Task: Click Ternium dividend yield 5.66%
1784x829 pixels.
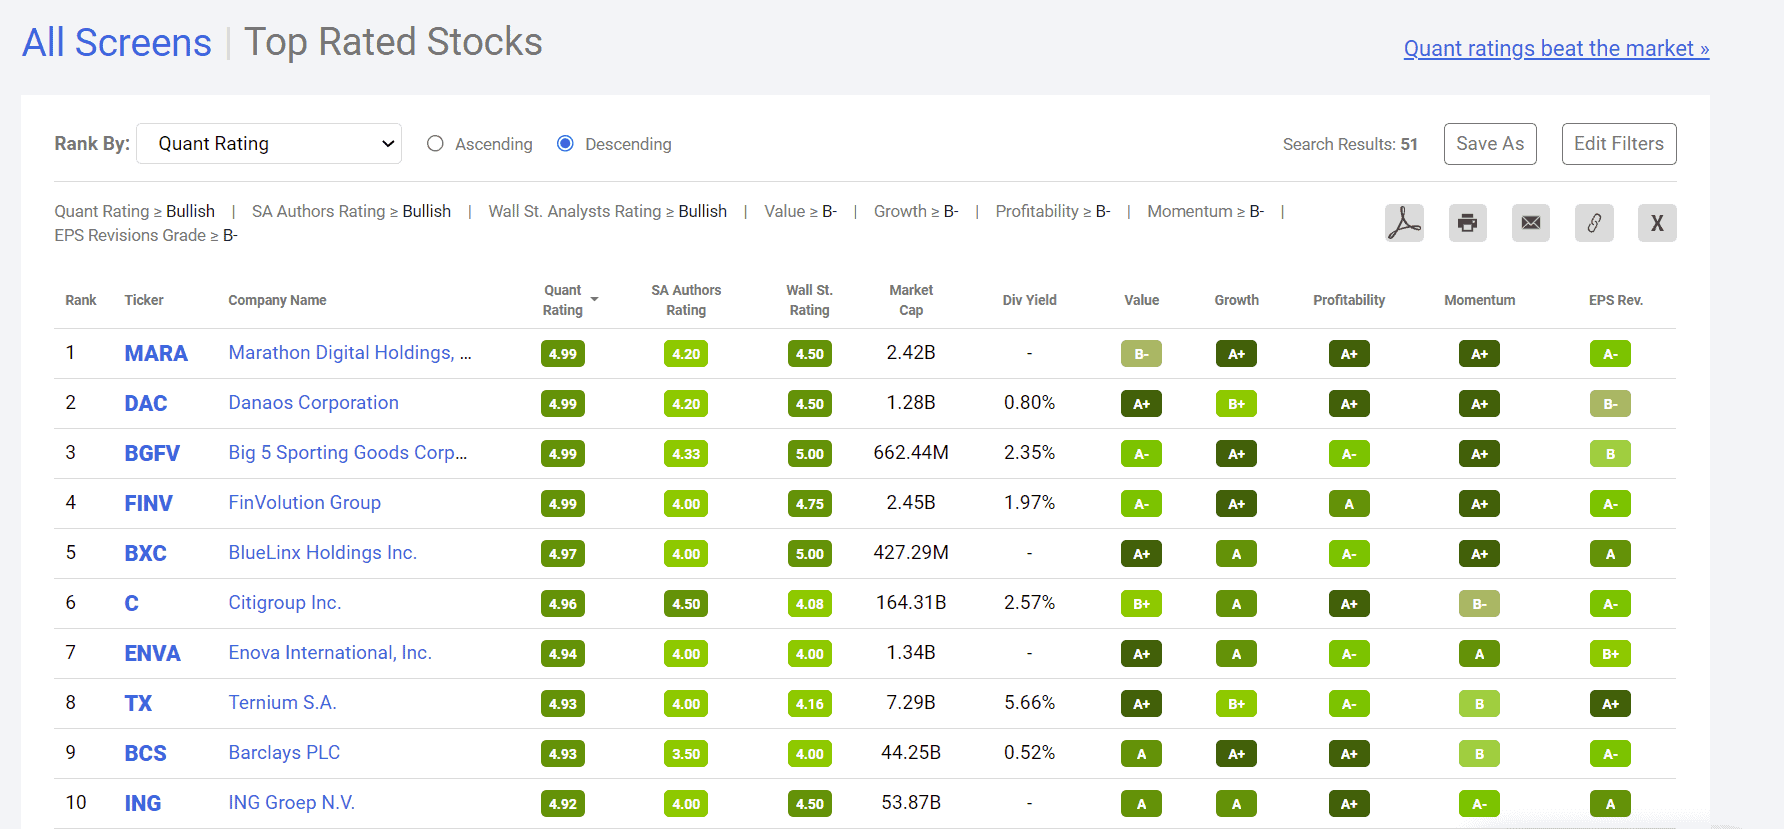Action: (1029, 702)
